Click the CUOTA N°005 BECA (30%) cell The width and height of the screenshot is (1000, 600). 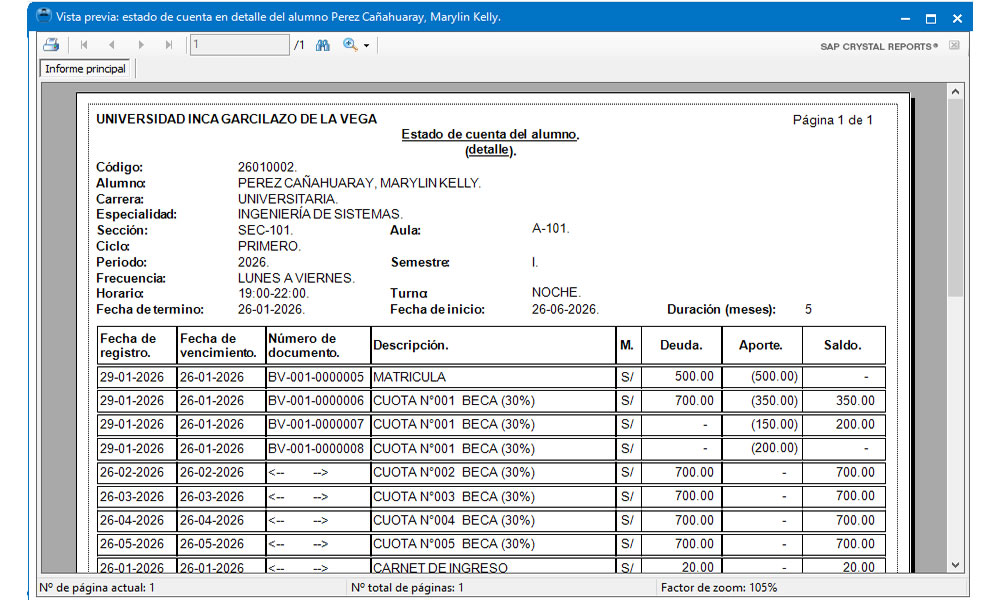493,544
